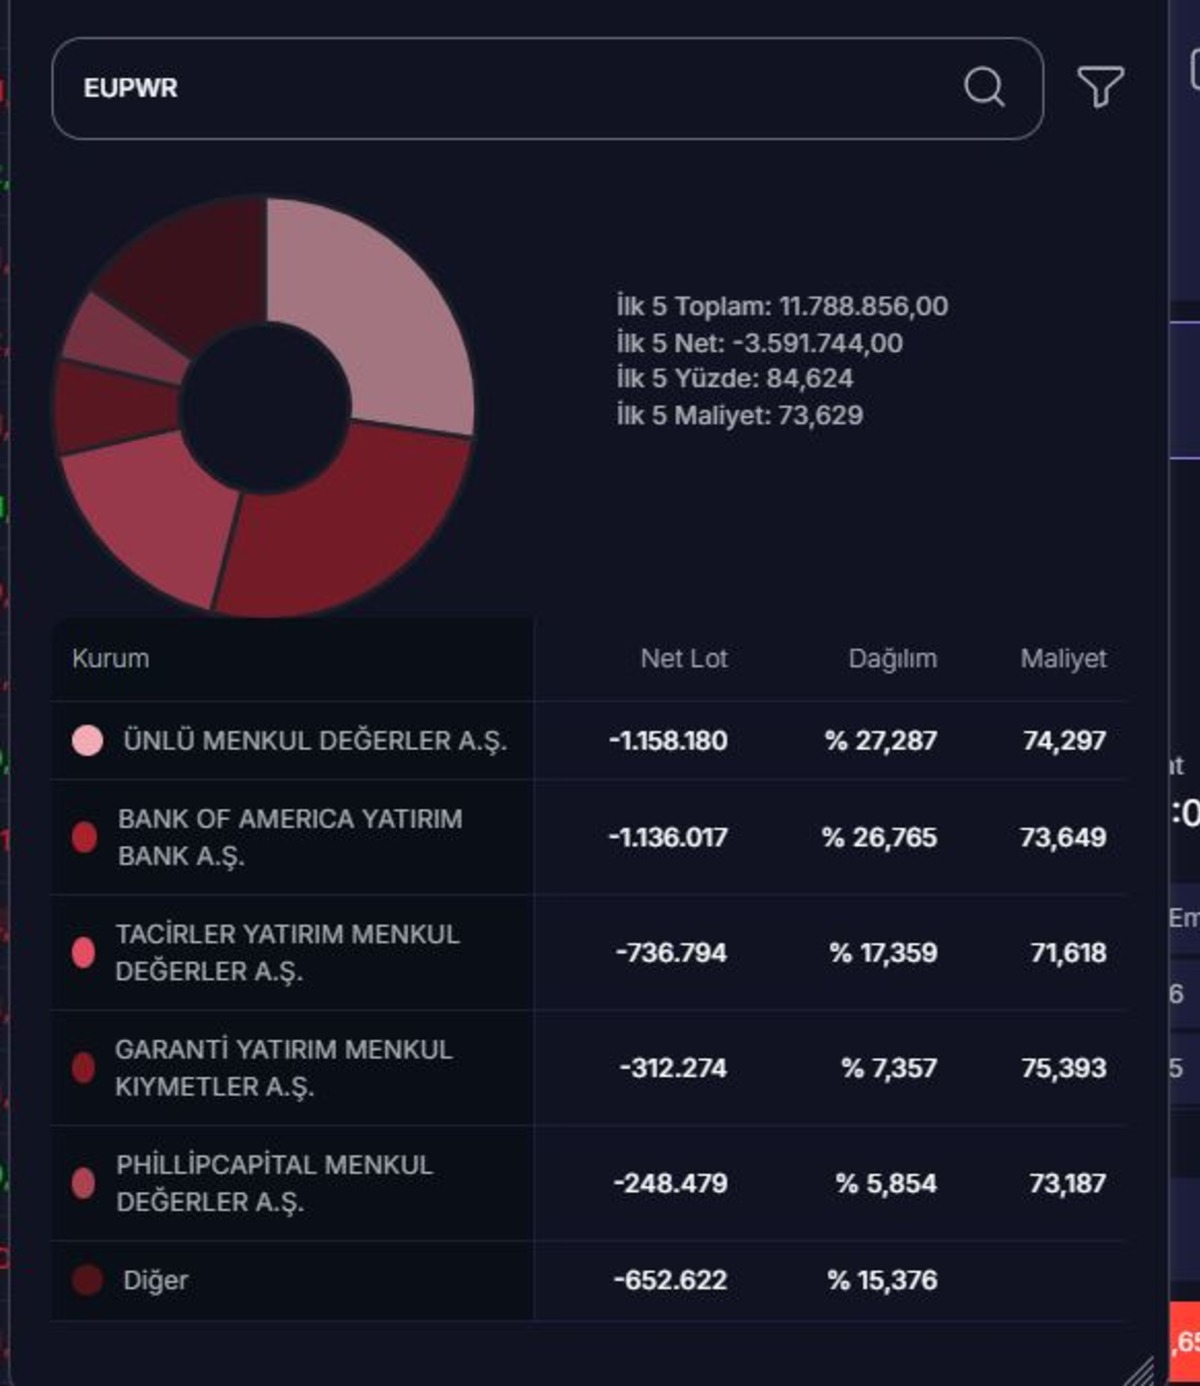Click distribution value % 15,376
This screenshot has width=1200, height=1386.
pos(883,1280)
